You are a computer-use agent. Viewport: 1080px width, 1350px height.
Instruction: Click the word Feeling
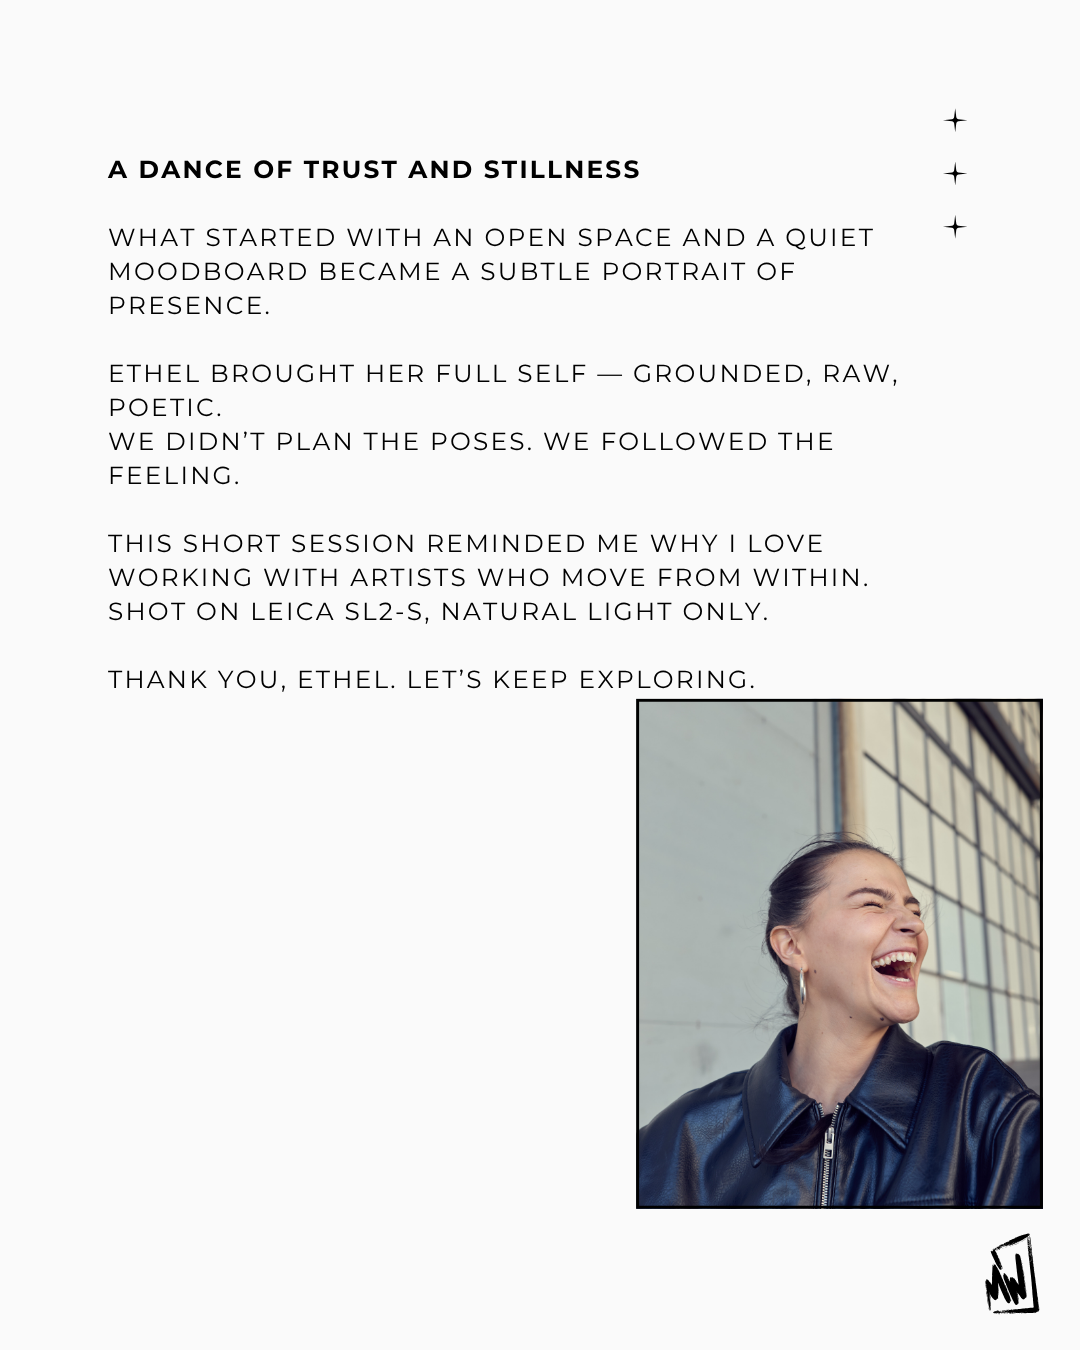click(x=174, y=476)
